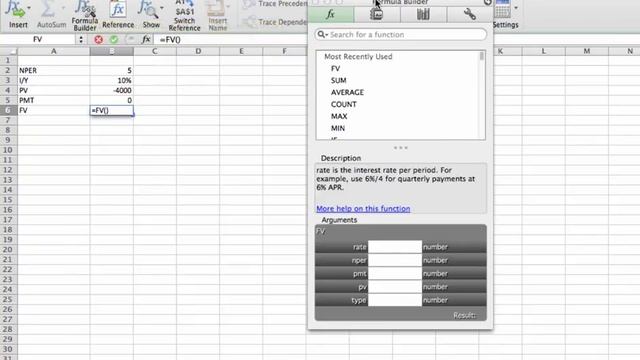Open More help on this function link

(363, 209)
